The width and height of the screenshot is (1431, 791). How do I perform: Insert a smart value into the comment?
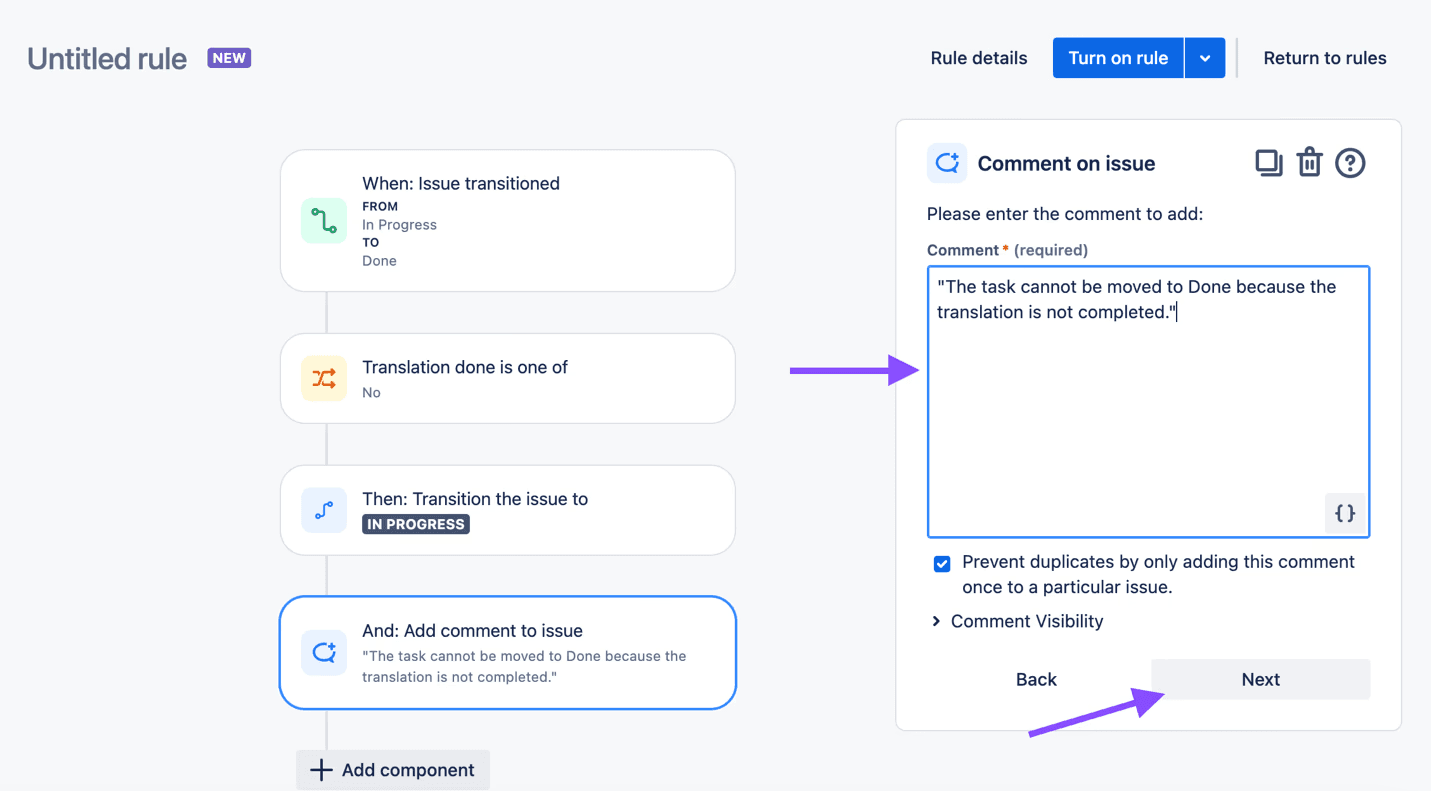pyautogui.click(x=1344, y=513)
